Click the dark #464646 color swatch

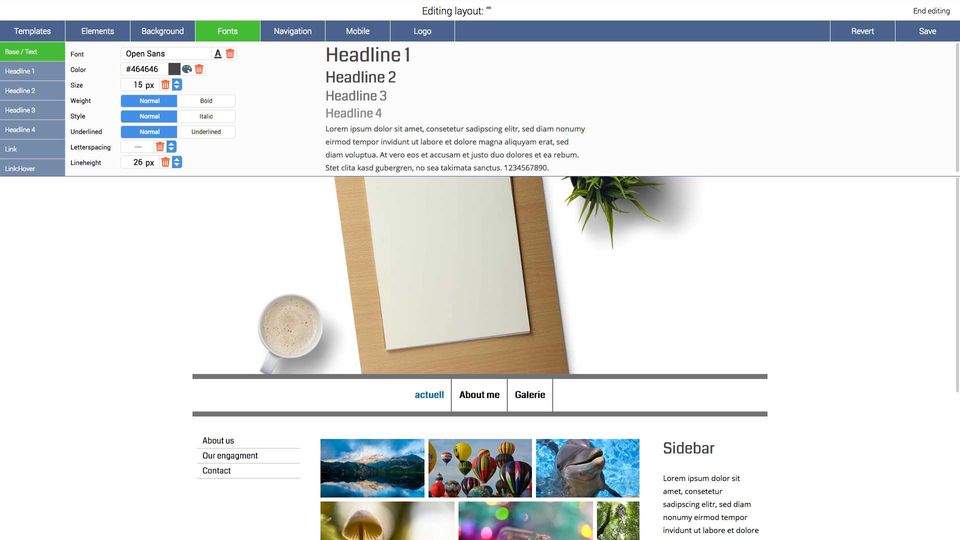pyautogui.click(x=174, y=69)
